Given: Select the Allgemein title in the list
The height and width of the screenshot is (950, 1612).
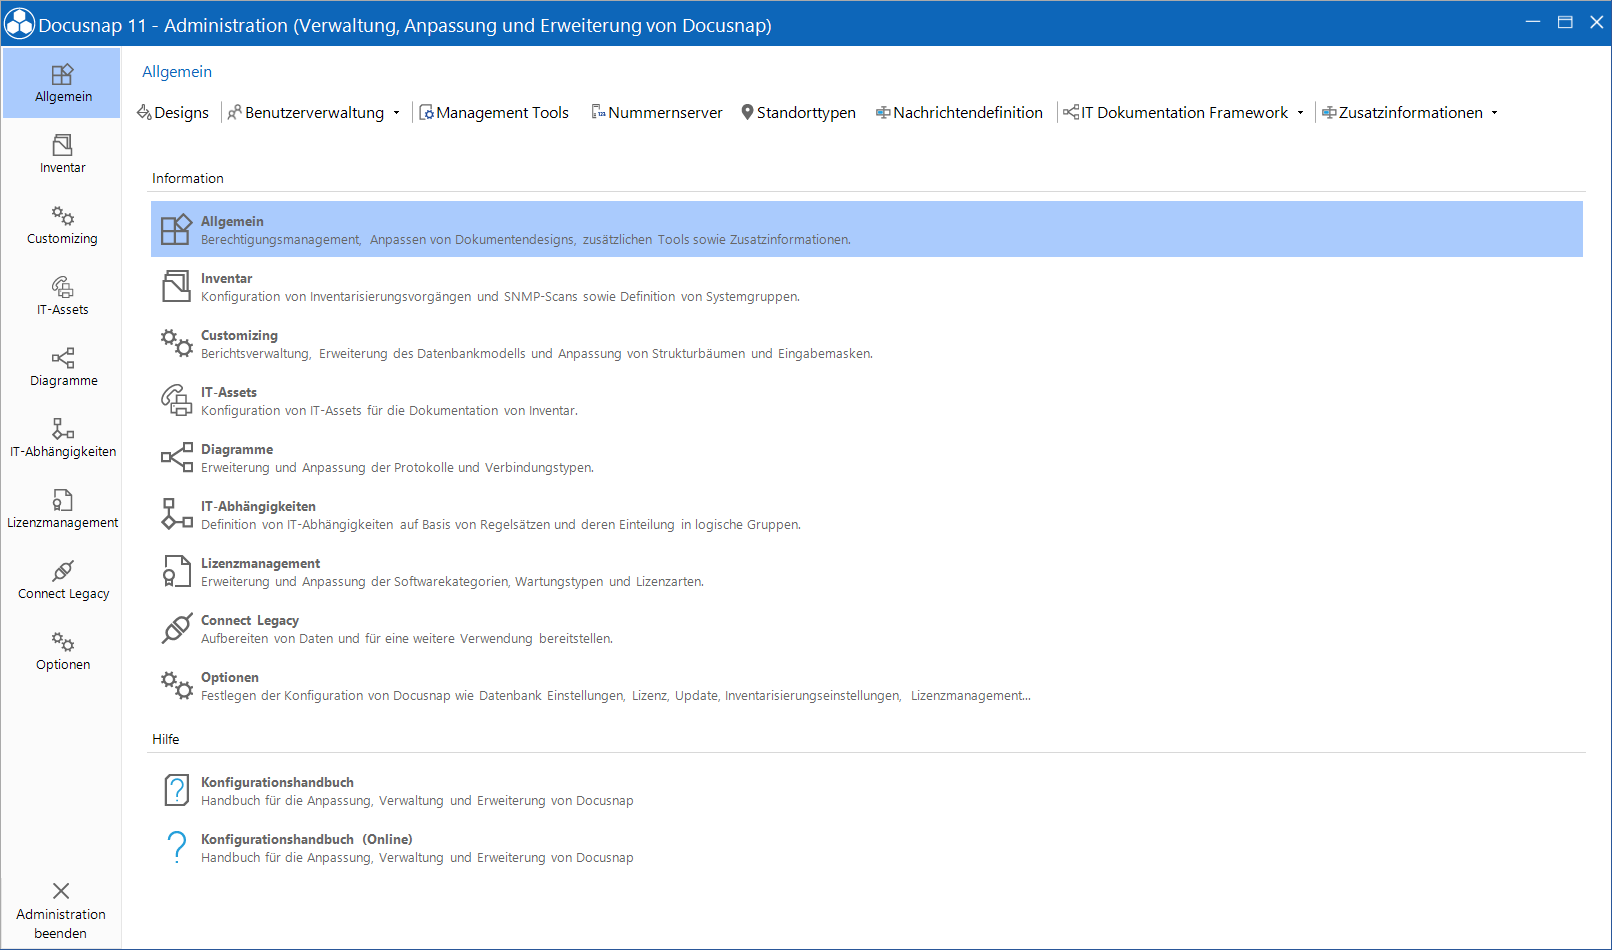Looking at the screenshot, I should pyautogui.click(x=232, y=221).
